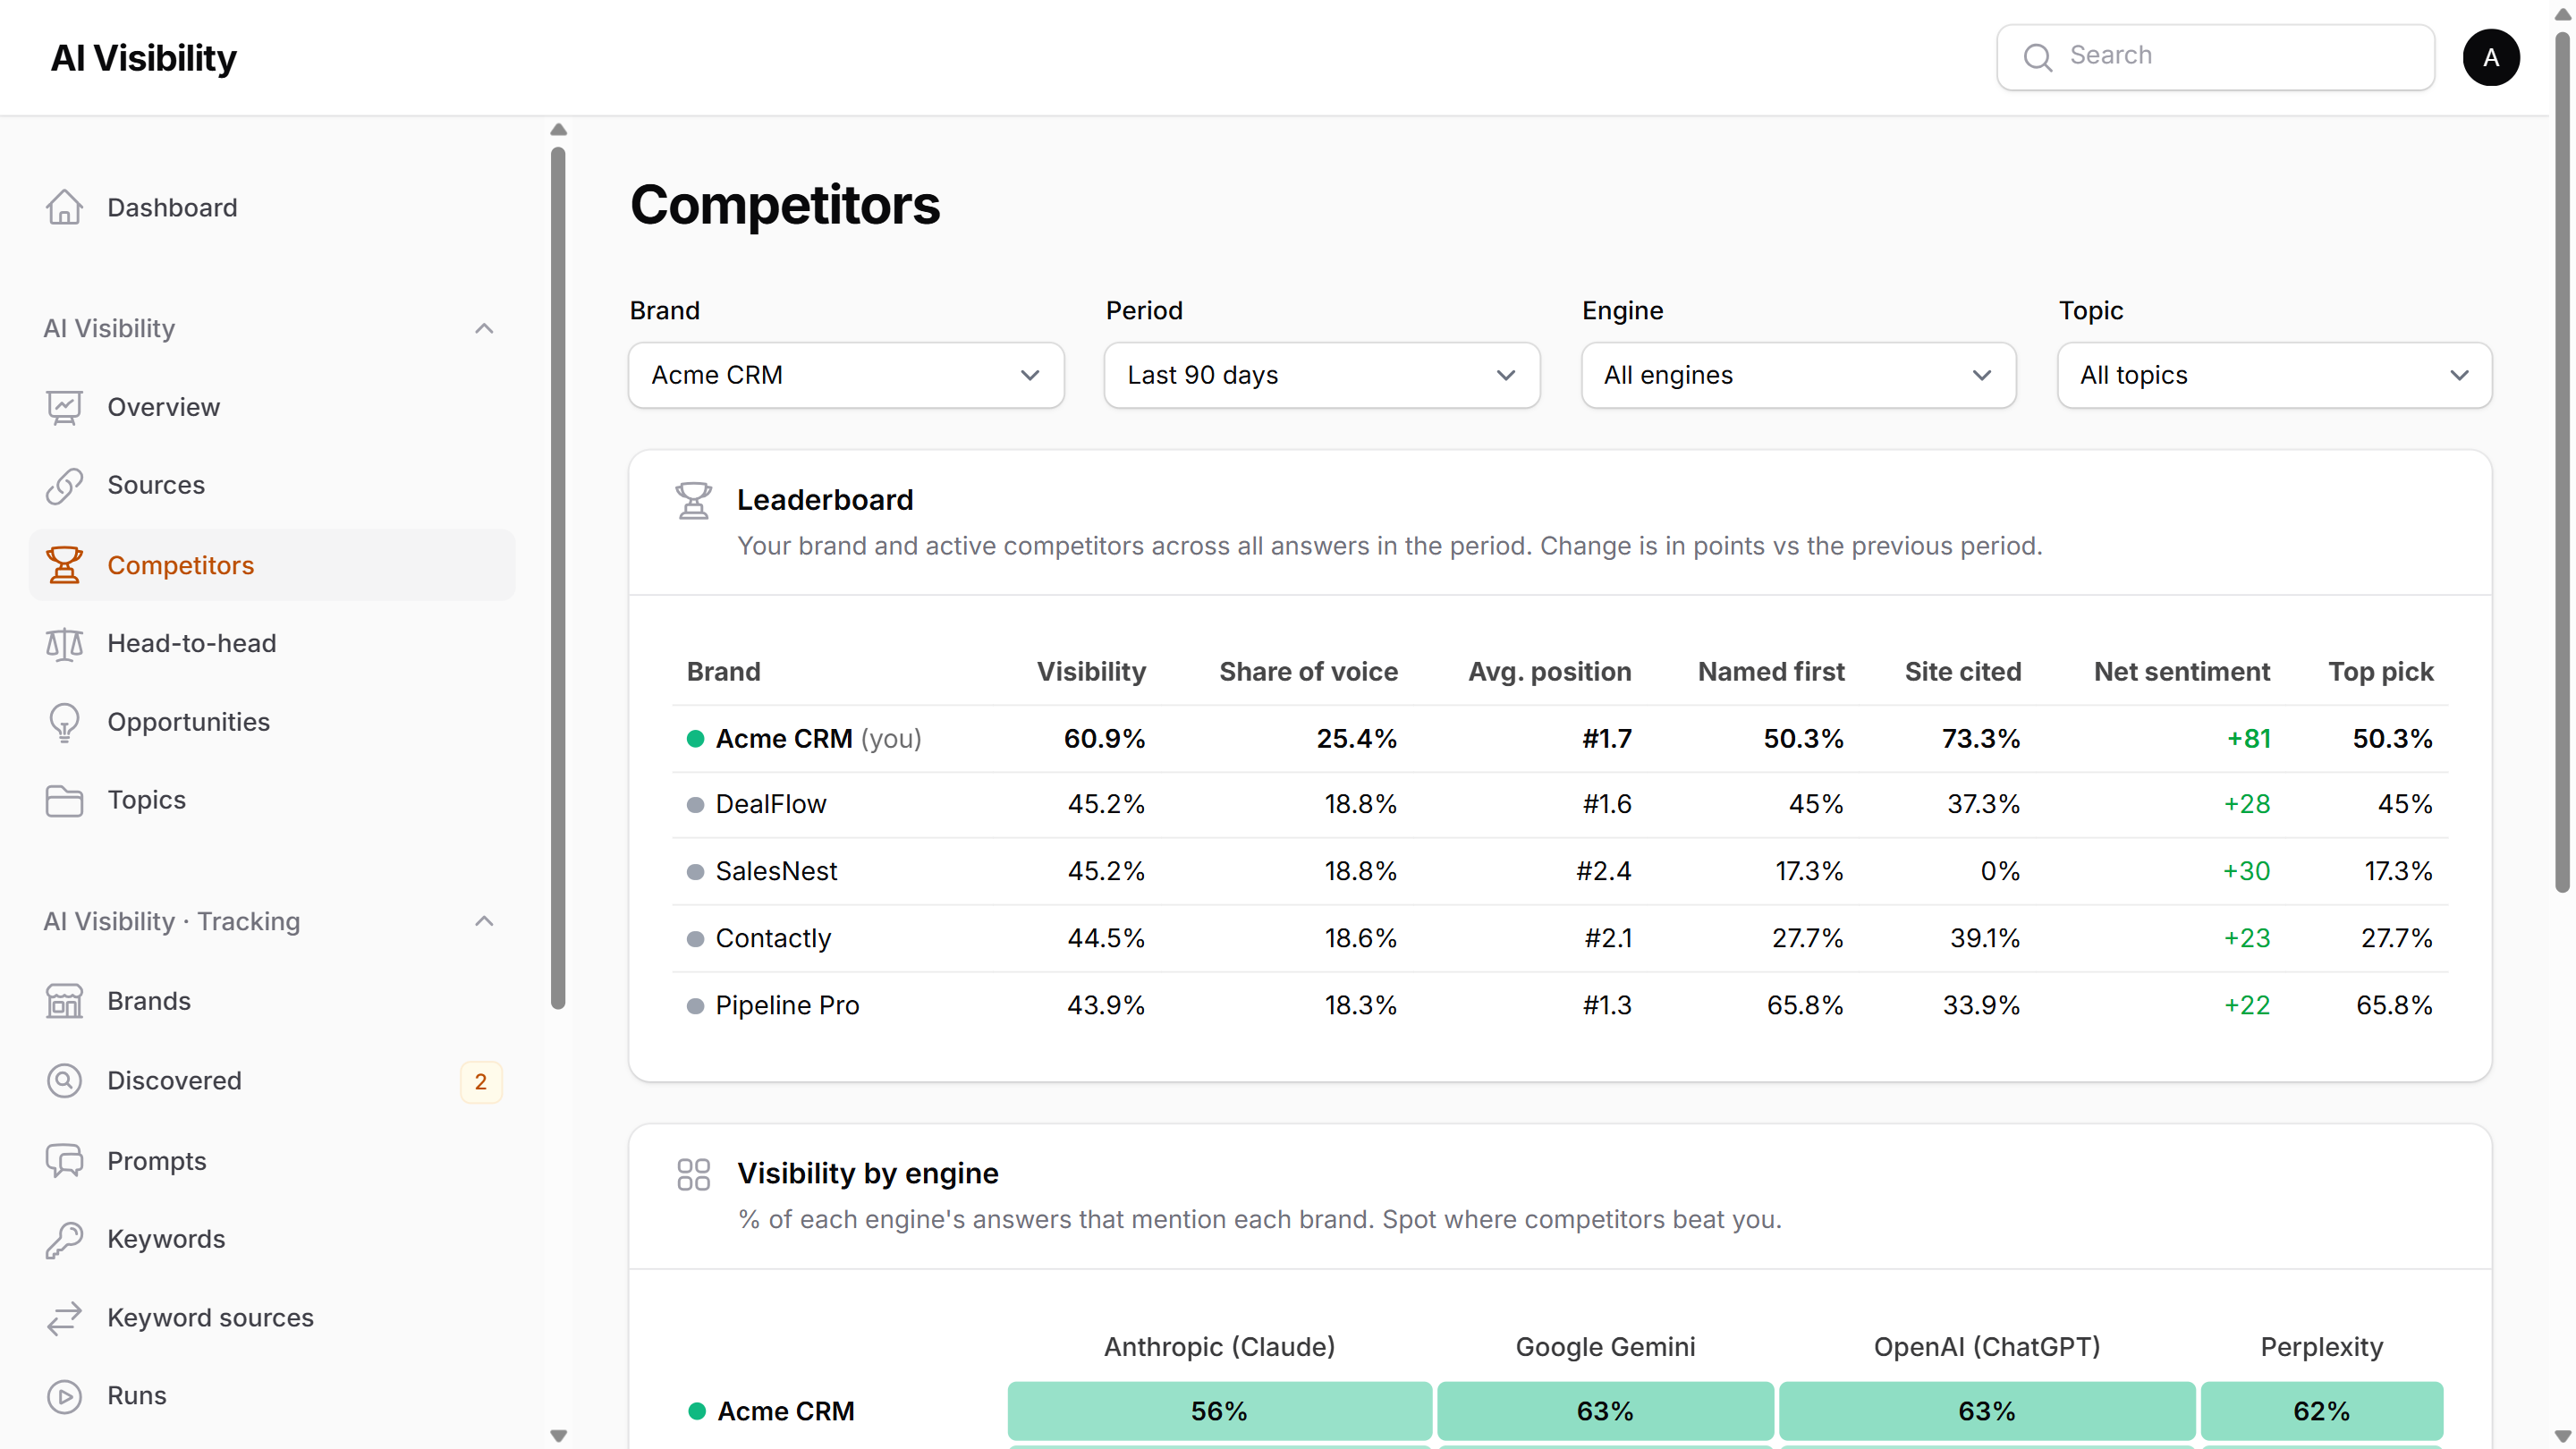Navigate to Runs

point(272,1396)
